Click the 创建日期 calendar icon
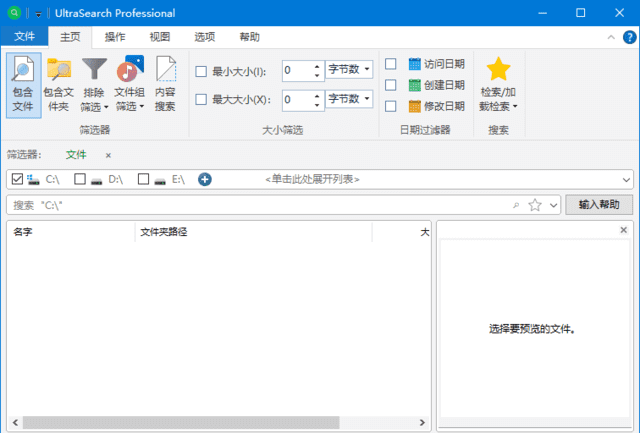The height and width of the screenshot is (433, 640). pos(414,85)
